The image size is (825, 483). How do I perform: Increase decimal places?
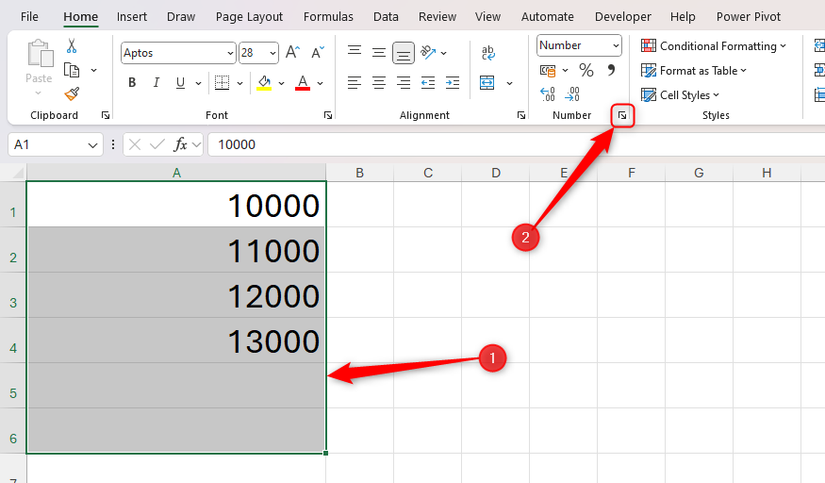(x=548, y=94)
